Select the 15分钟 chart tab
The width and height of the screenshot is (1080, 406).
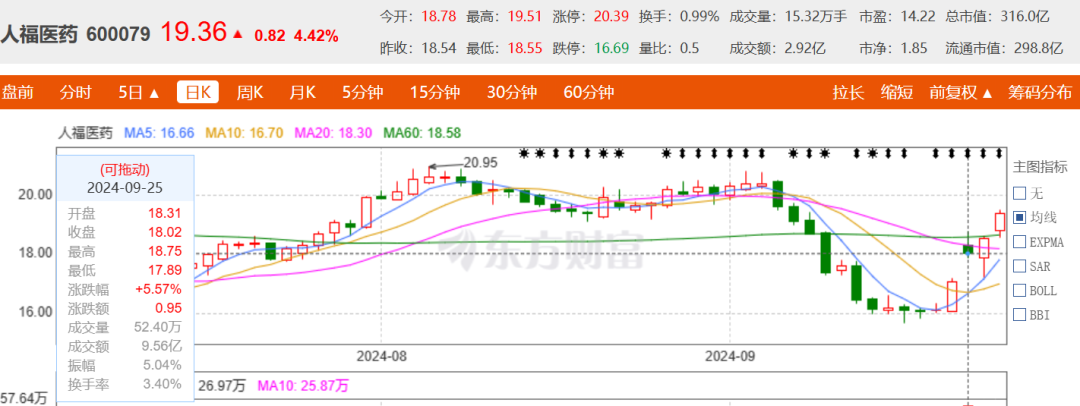(434, 93)
